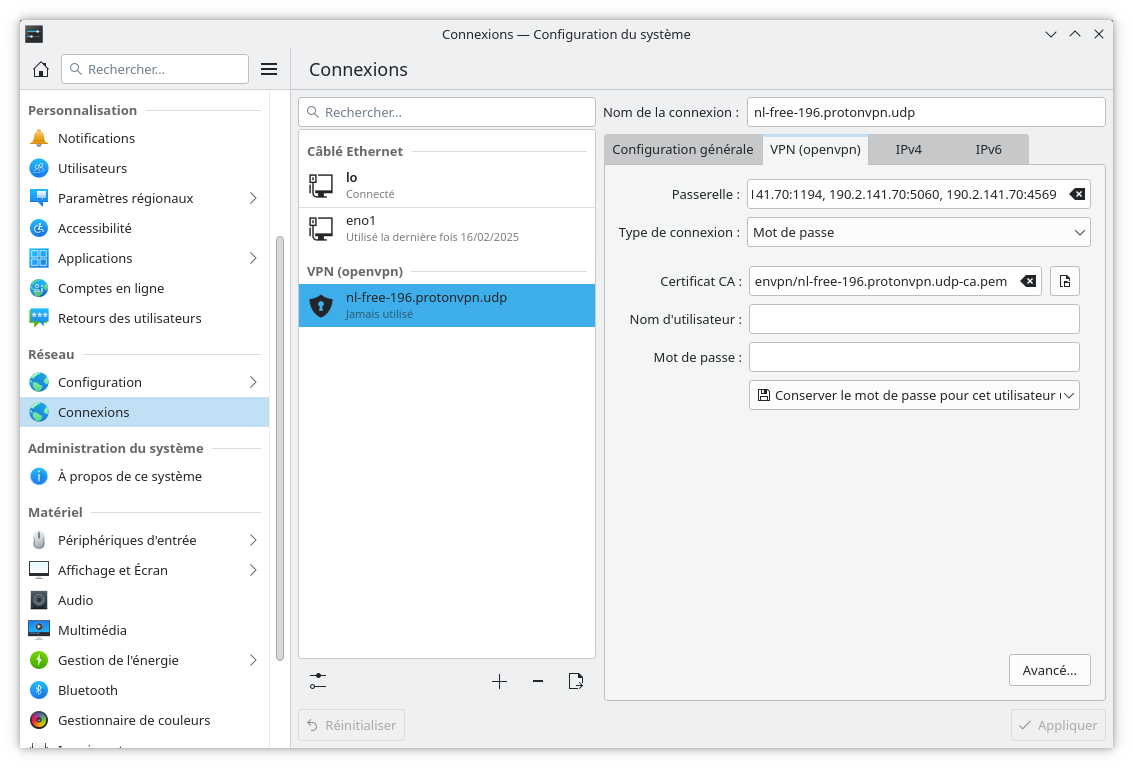Switch to the IPv6 tab
Screen dimensions: 1133x768
point(988,149)
